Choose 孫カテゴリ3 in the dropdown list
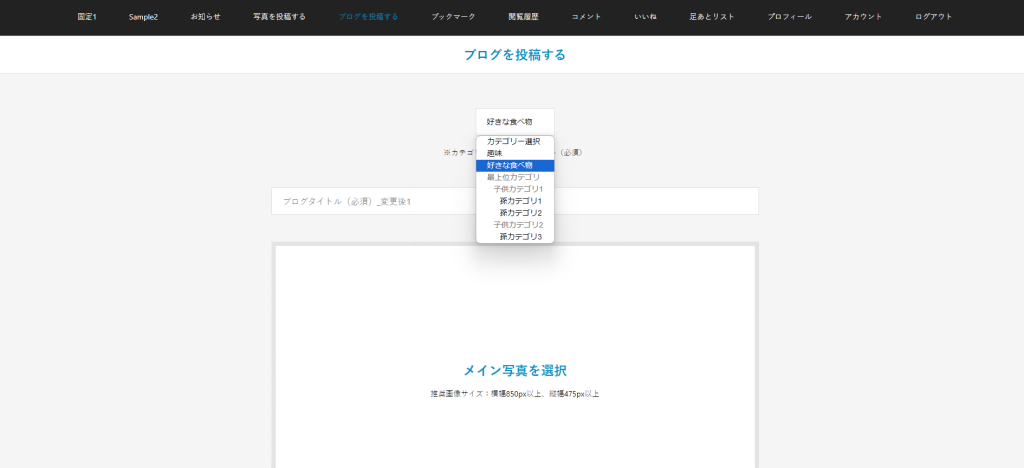 click(x=520, y=237)
